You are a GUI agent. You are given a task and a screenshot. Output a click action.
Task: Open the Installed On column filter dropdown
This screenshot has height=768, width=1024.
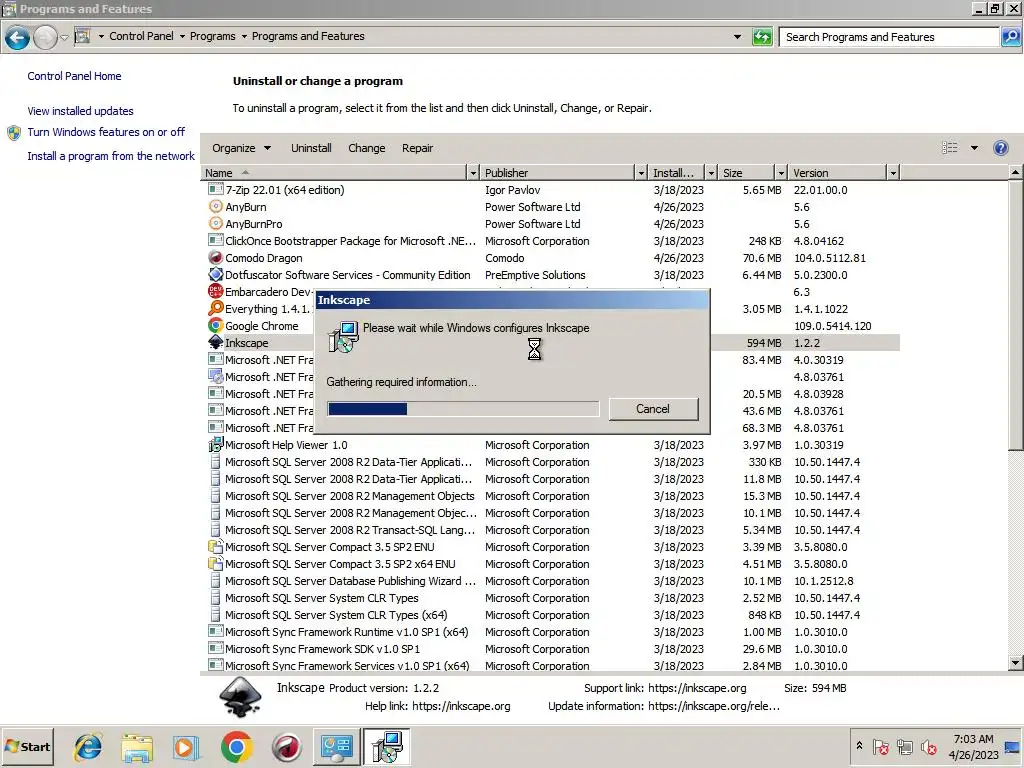pyautogui.click(x=711, y=172)
